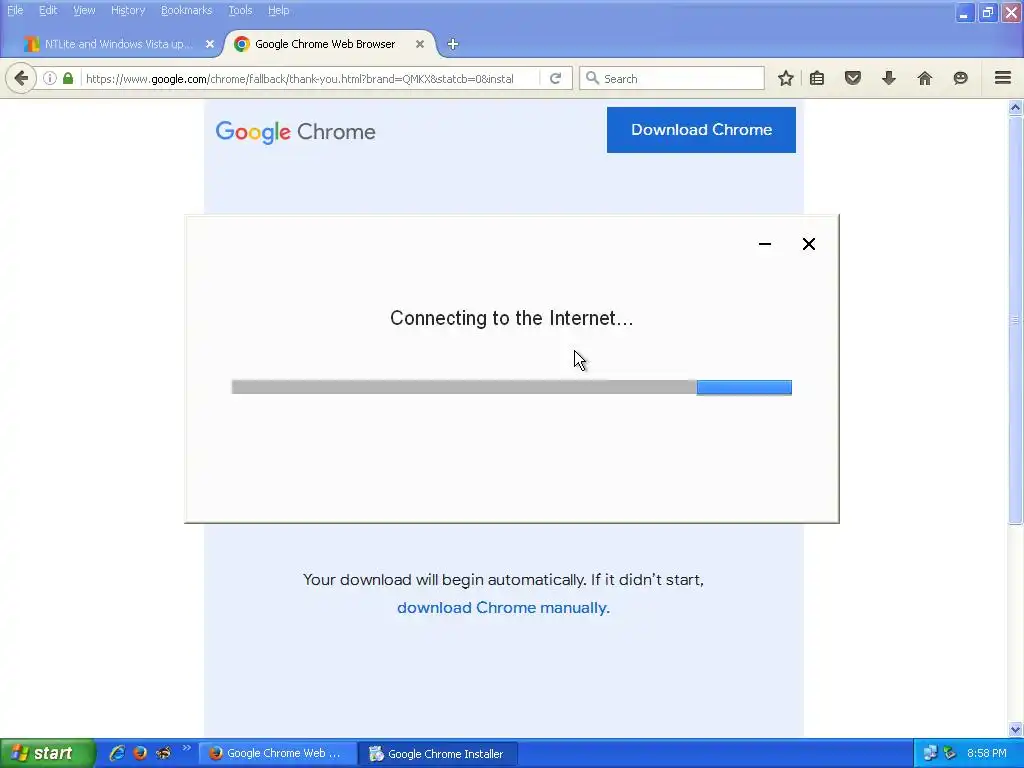Image resolution: width=1024 pixels, height=768 pixels.
Task: Open the Firefox hamburger menu
Action: [1003, 78]
